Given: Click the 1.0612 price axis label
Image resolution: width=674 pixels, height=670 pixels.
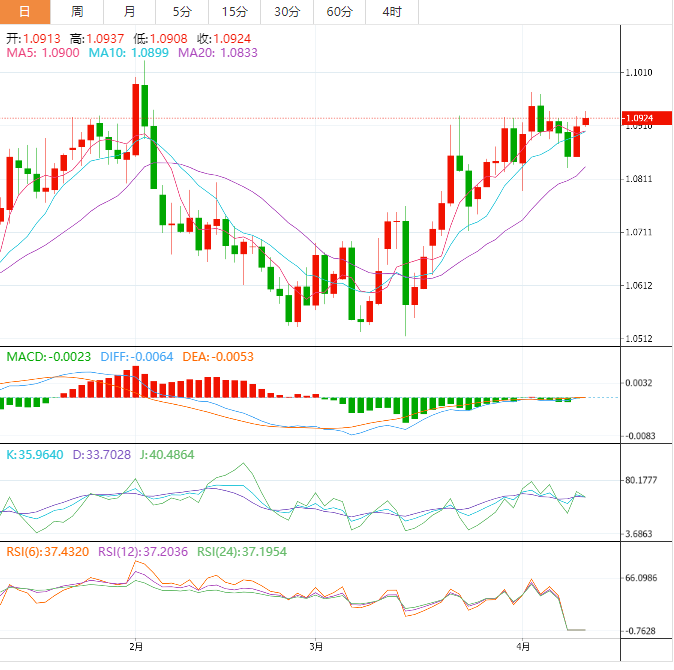Looking at the screenshot, I should point(638,286).
